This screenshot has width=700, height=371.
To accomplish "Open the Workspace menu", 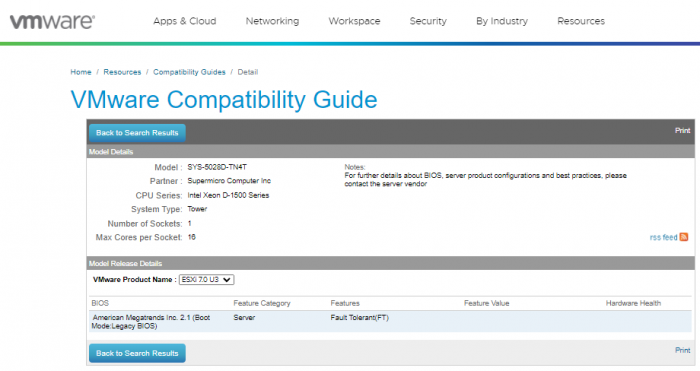I will [x=354, y=21].
